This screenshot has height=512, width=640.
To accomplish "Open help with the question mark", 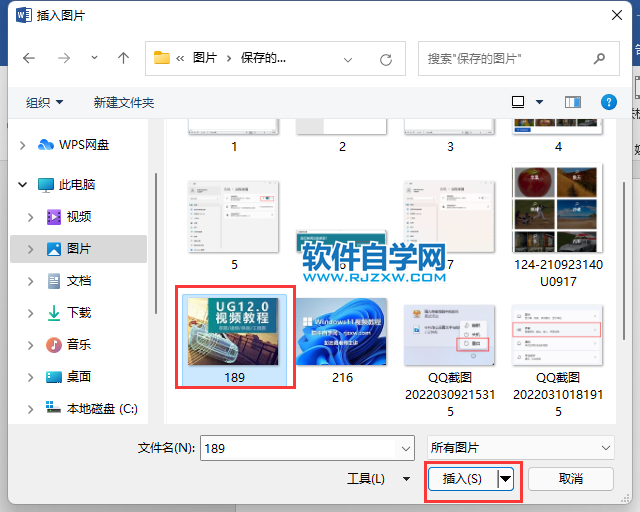I will point(609,102).
